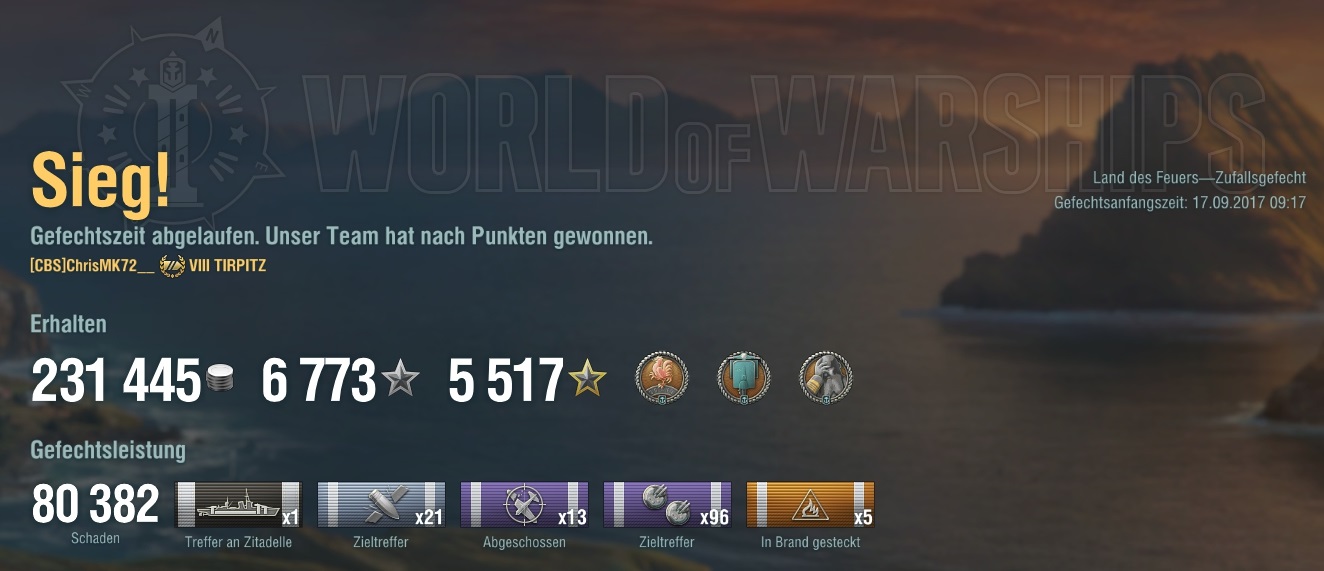Click the In Brand gesteckt ribbon

[810, 505]
